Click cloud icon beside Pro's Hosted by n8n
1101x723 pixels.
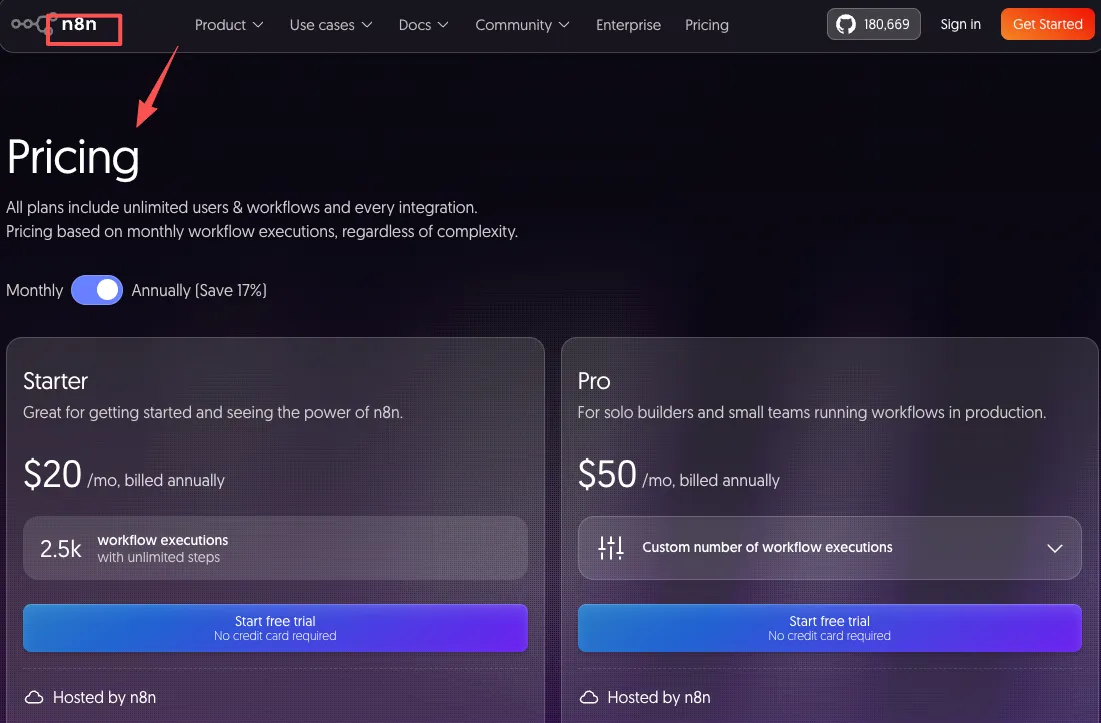(x=588, y=697)
